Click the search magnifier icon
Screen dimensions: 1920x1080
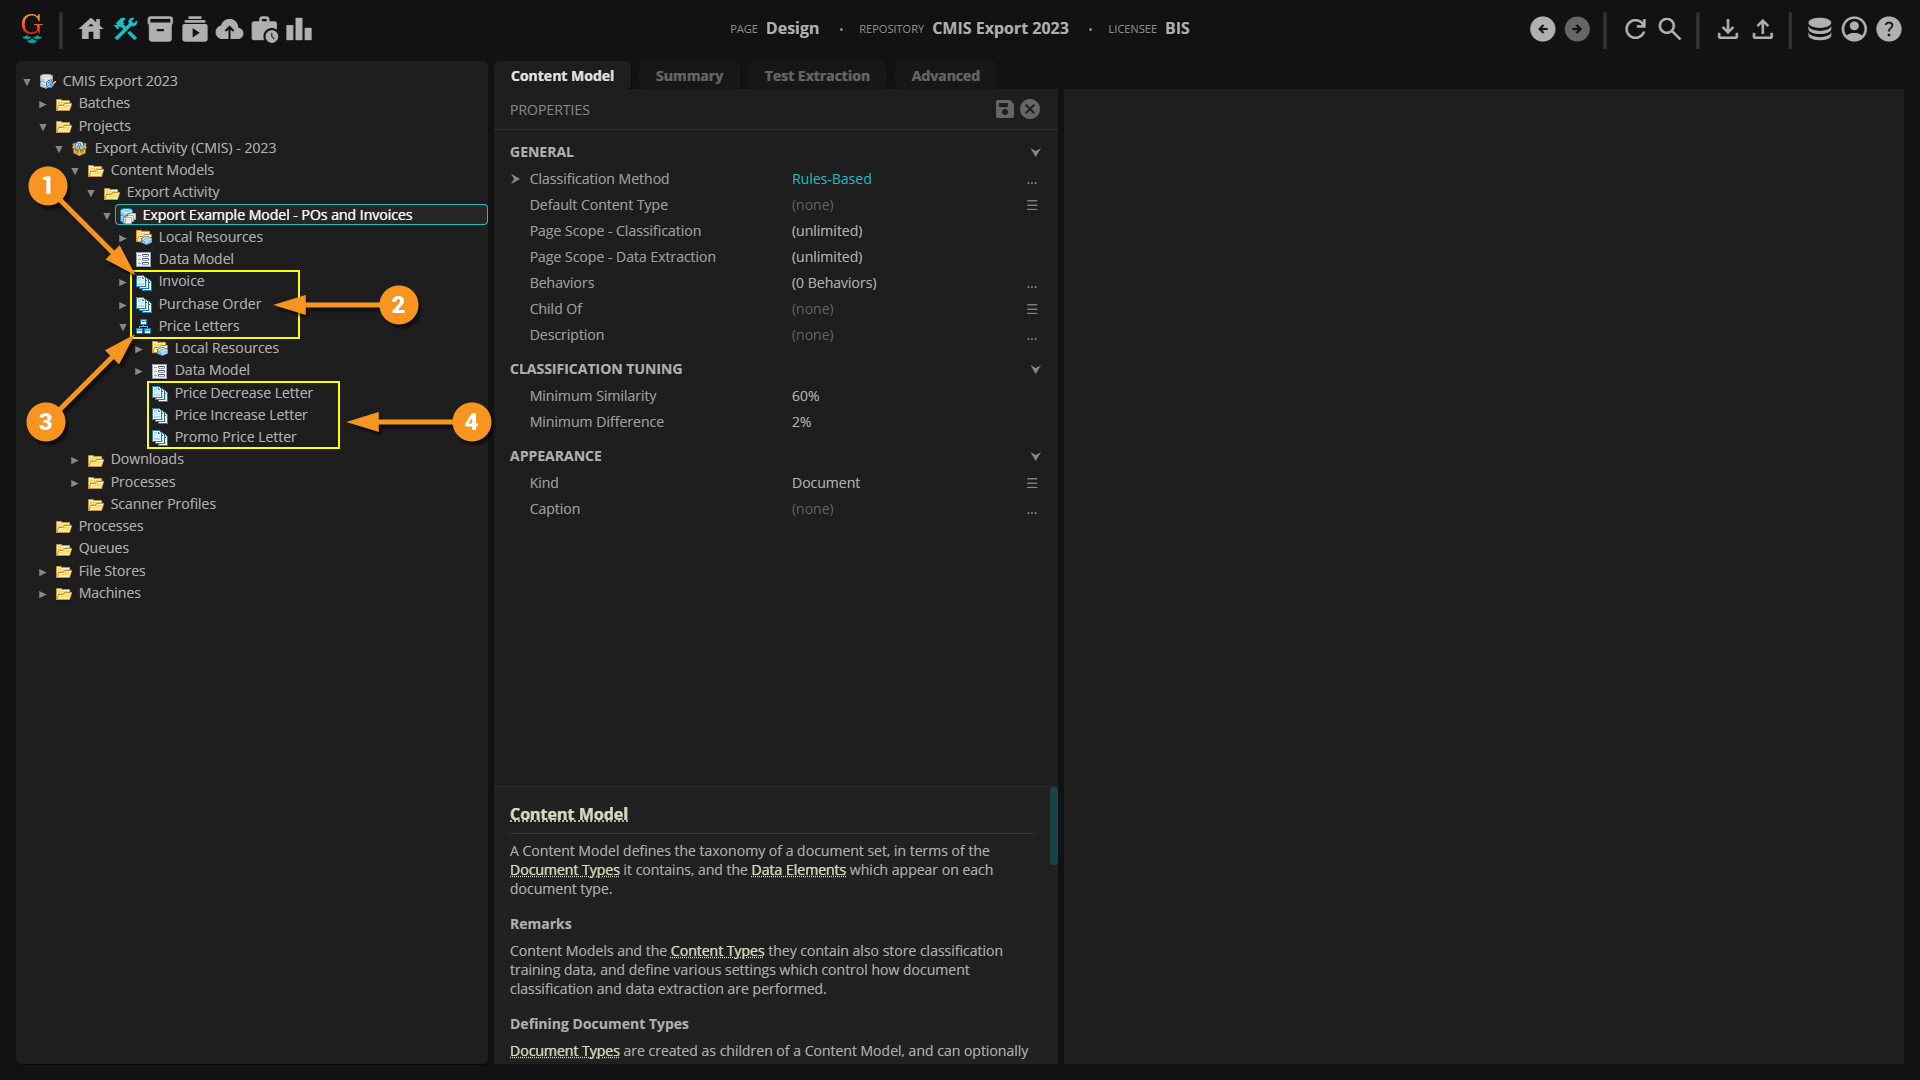tap(1669, 29)
